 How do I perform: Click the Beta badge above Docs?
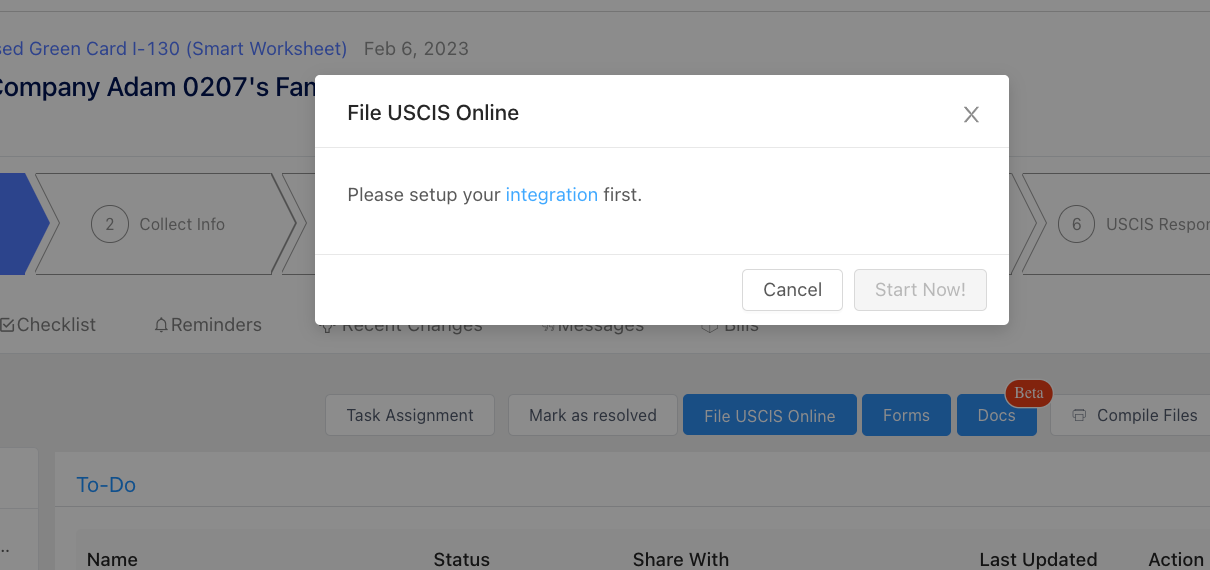(1028, 393)
